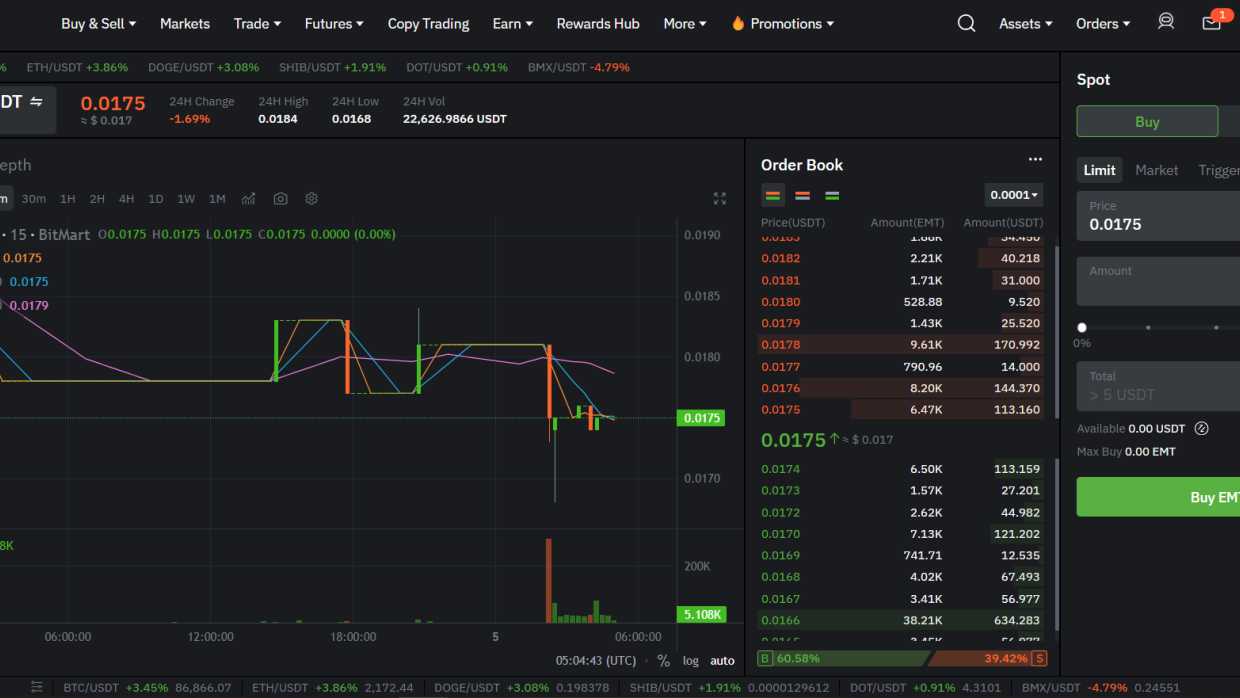Expand the chart to fullscreen

coord(720,199)
